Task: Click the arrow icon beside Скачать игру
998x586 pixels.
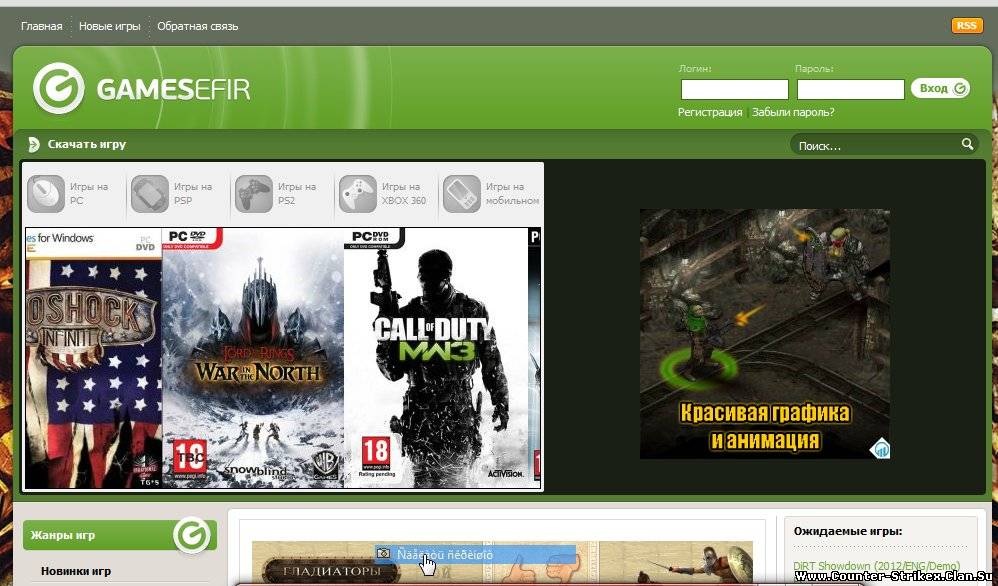Action: [34, 144]
